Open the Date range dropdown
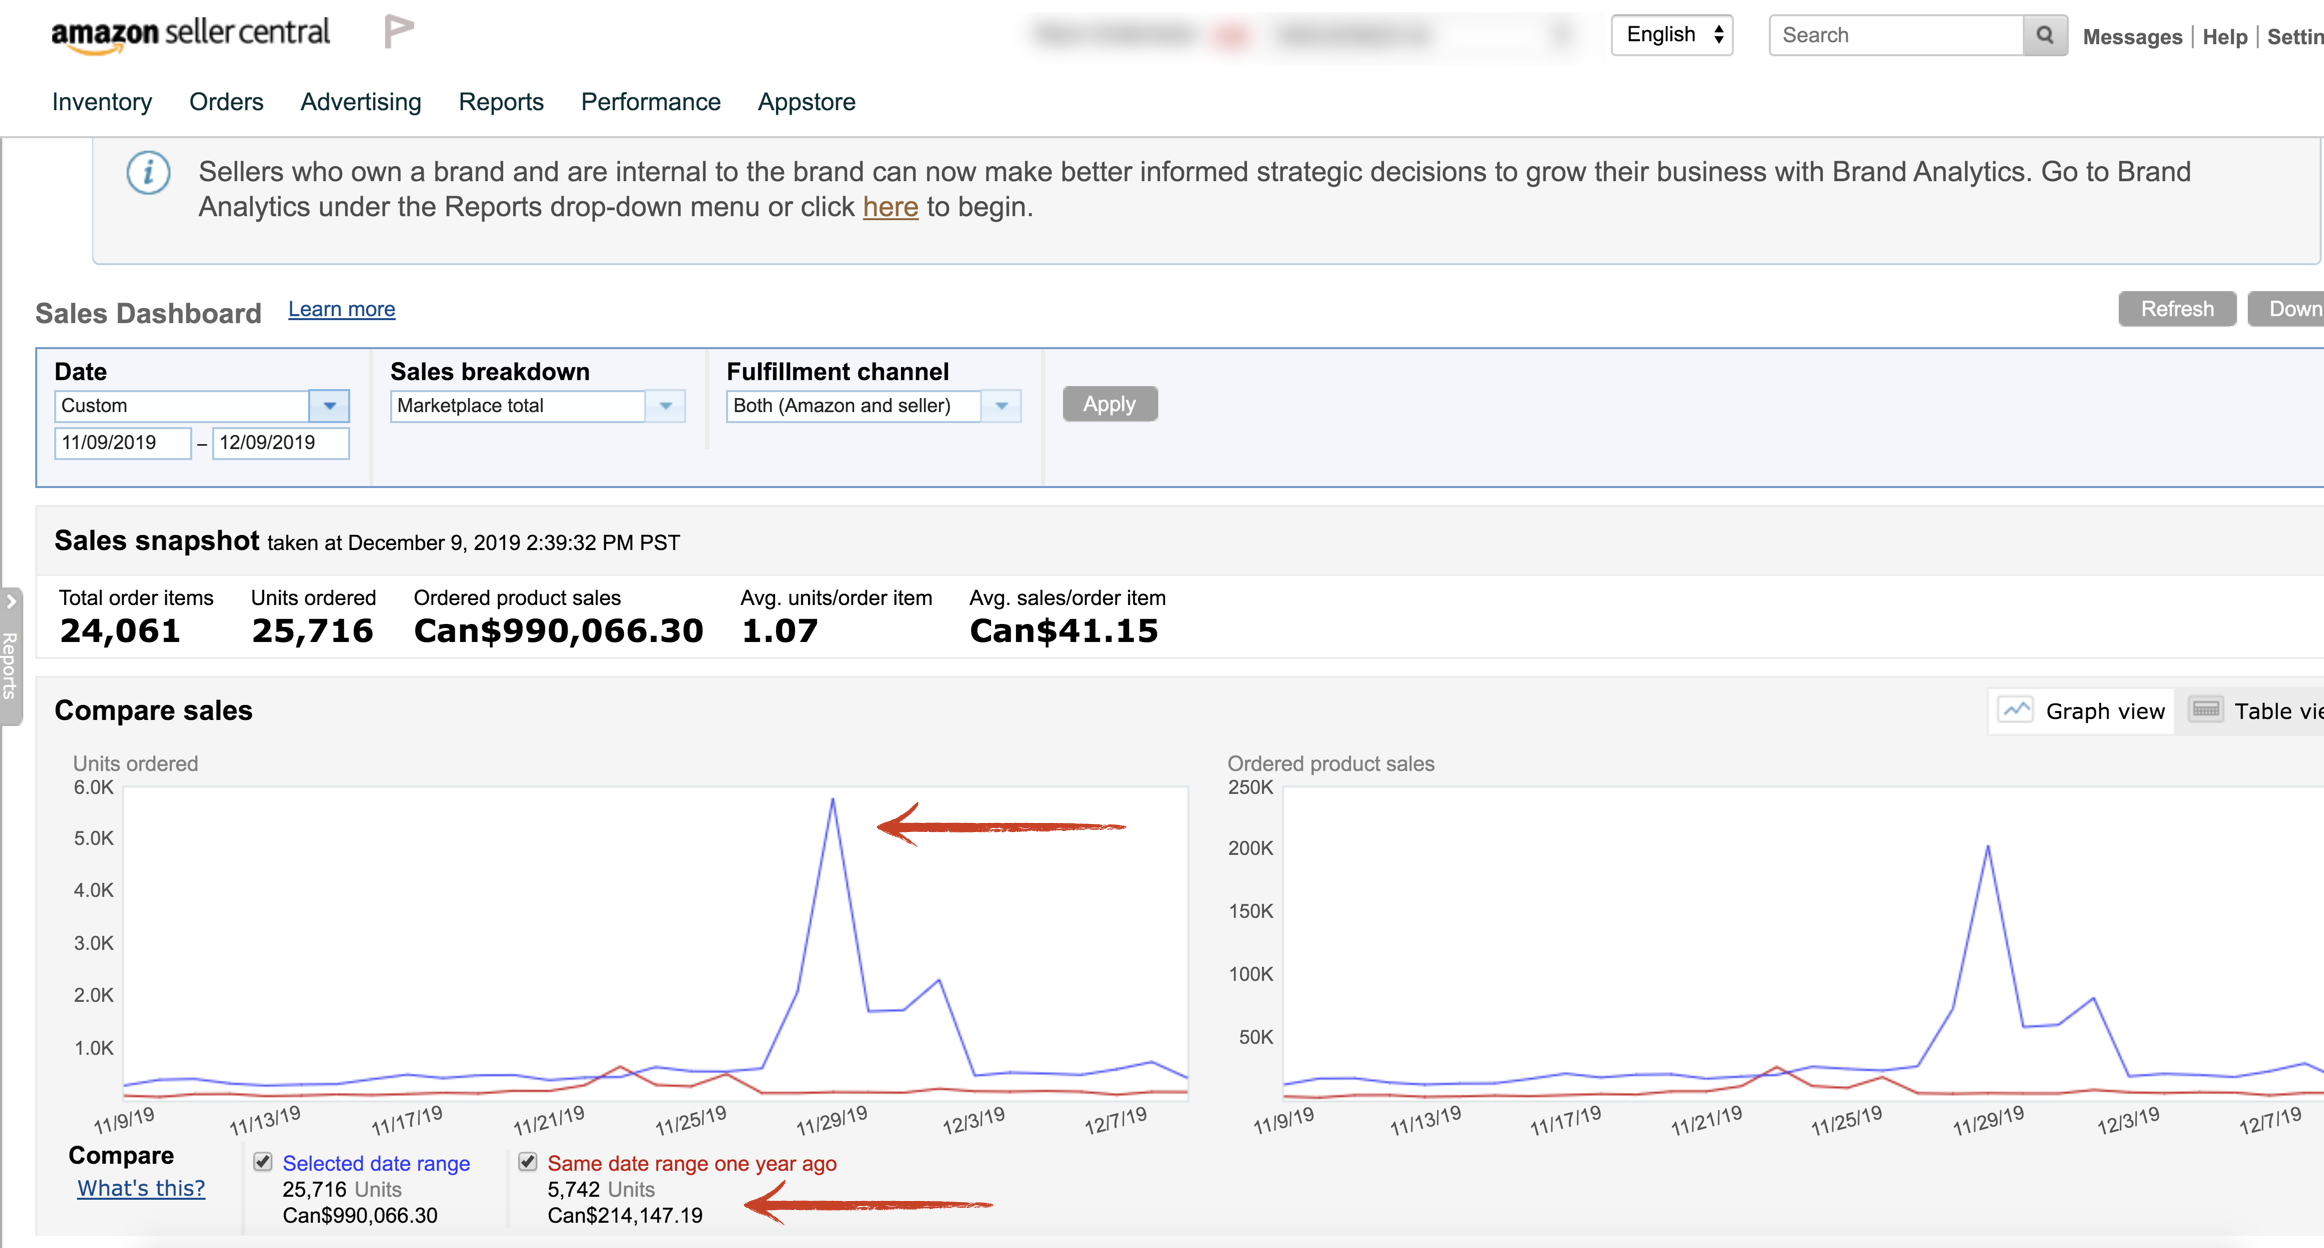The height and width of the screenshot is (1248, 2324). (x=201, y=405)
